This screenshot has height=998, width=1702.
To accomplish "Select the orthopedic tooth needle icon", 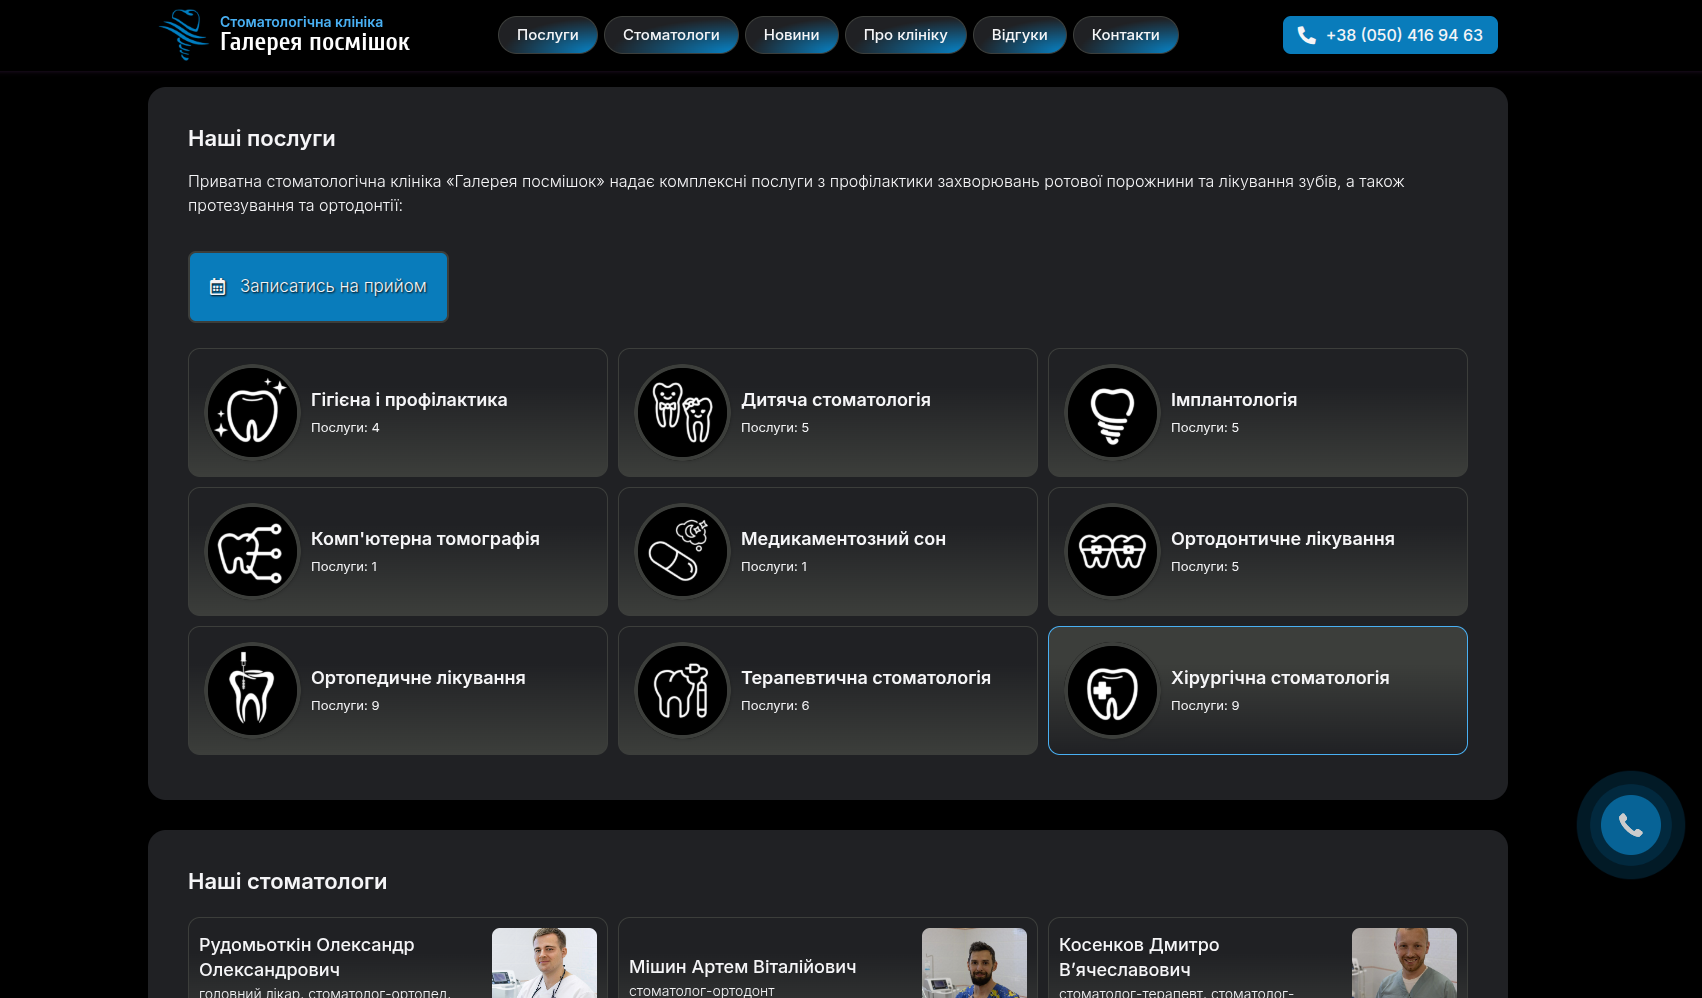I will 252,690.
